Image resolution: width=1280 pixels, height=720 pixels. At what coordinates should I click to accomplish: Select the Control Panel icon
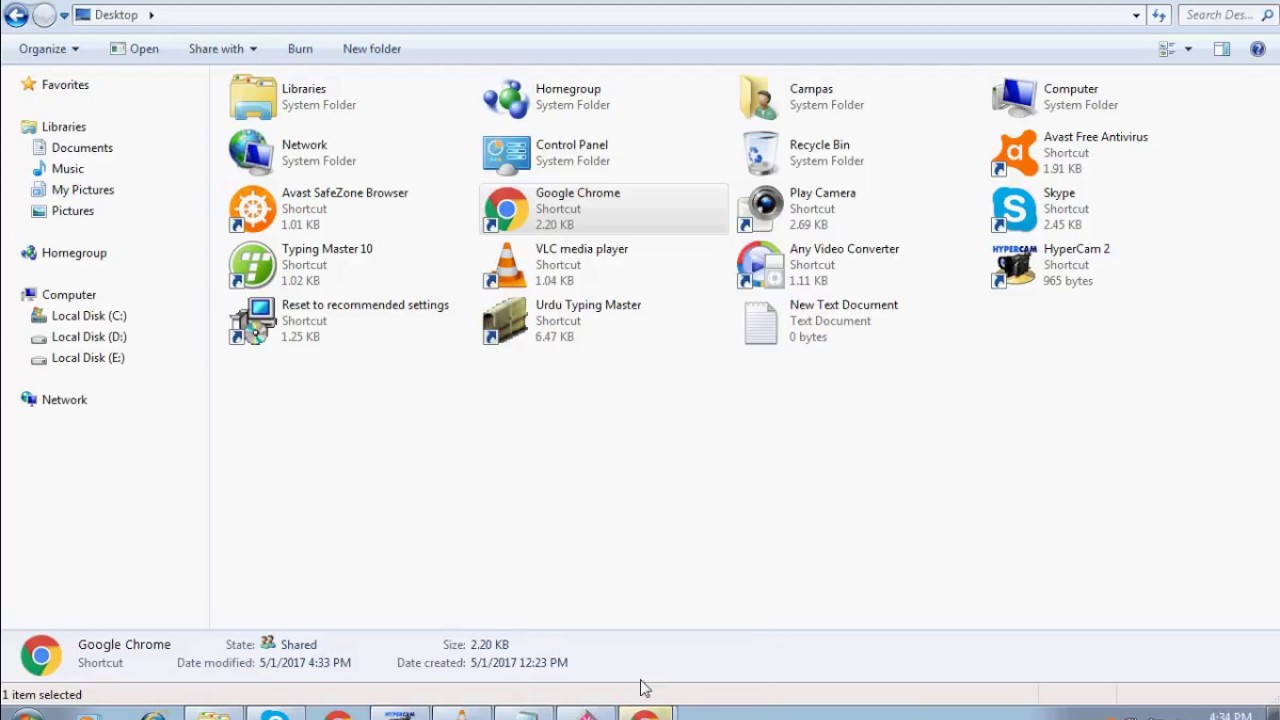pos(506,153)
